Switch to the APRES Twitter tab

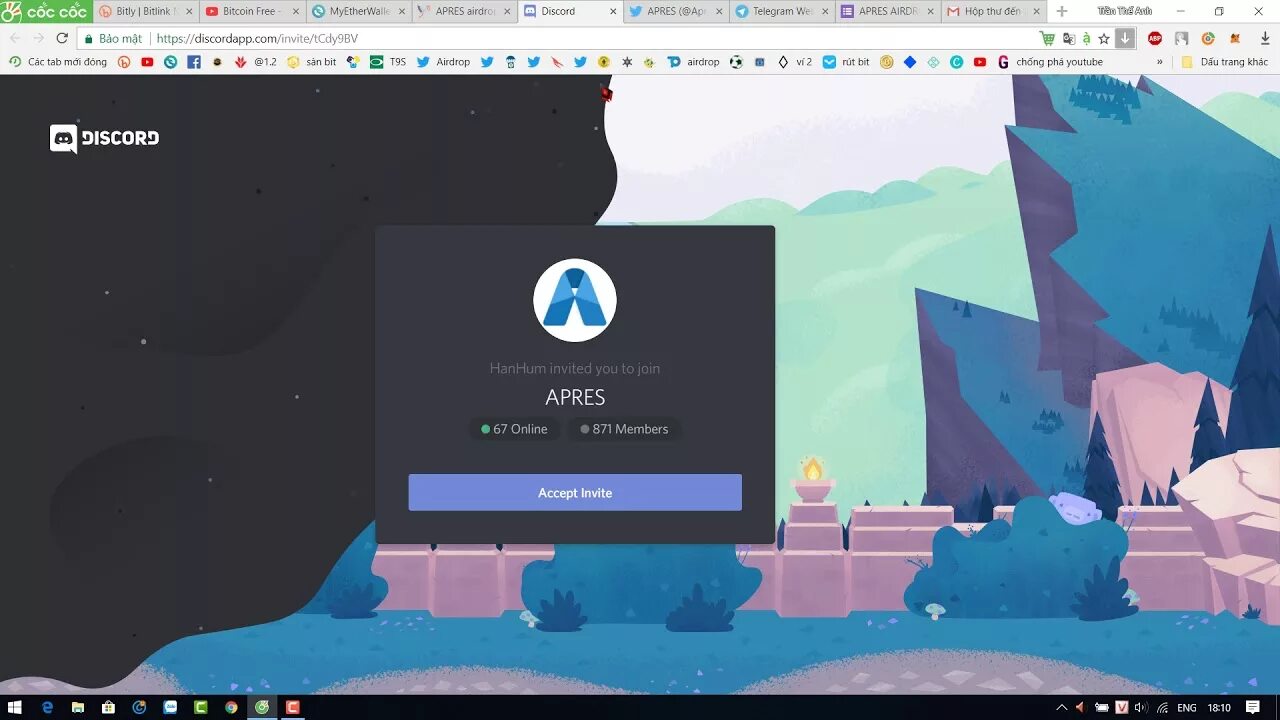676,11
